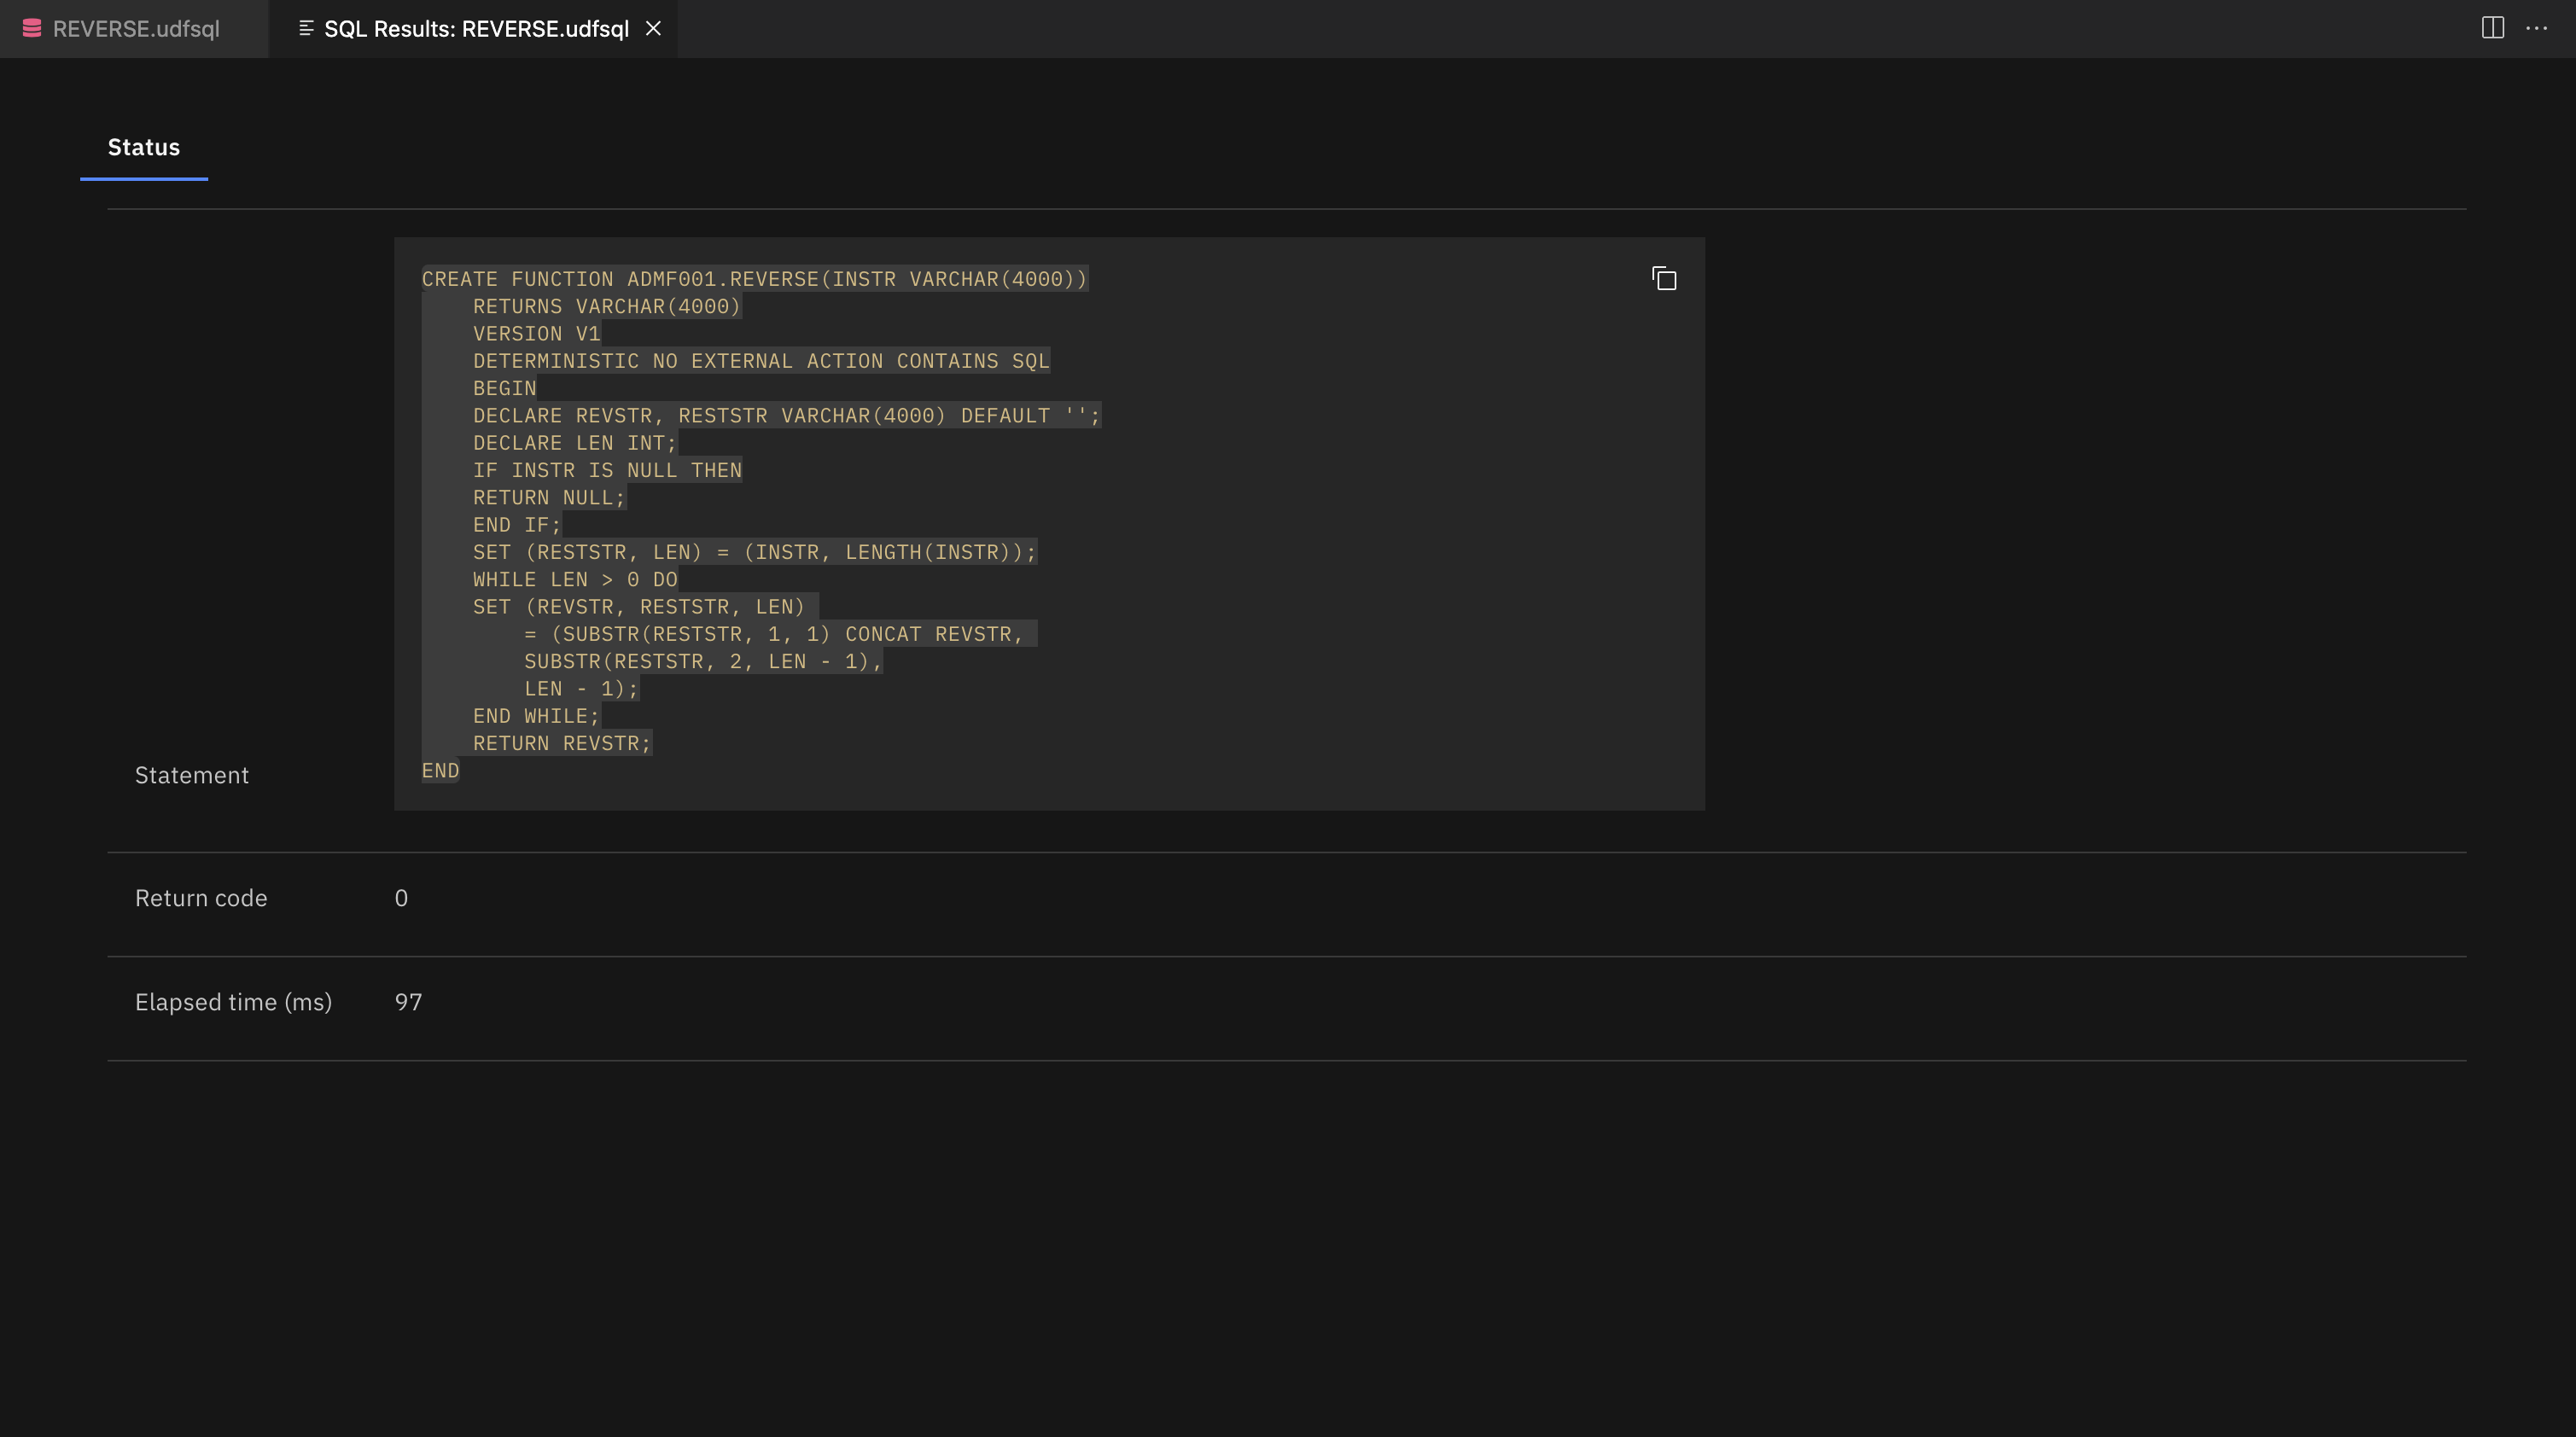
Task: Click the Return code label
Action: pos(201,898)
